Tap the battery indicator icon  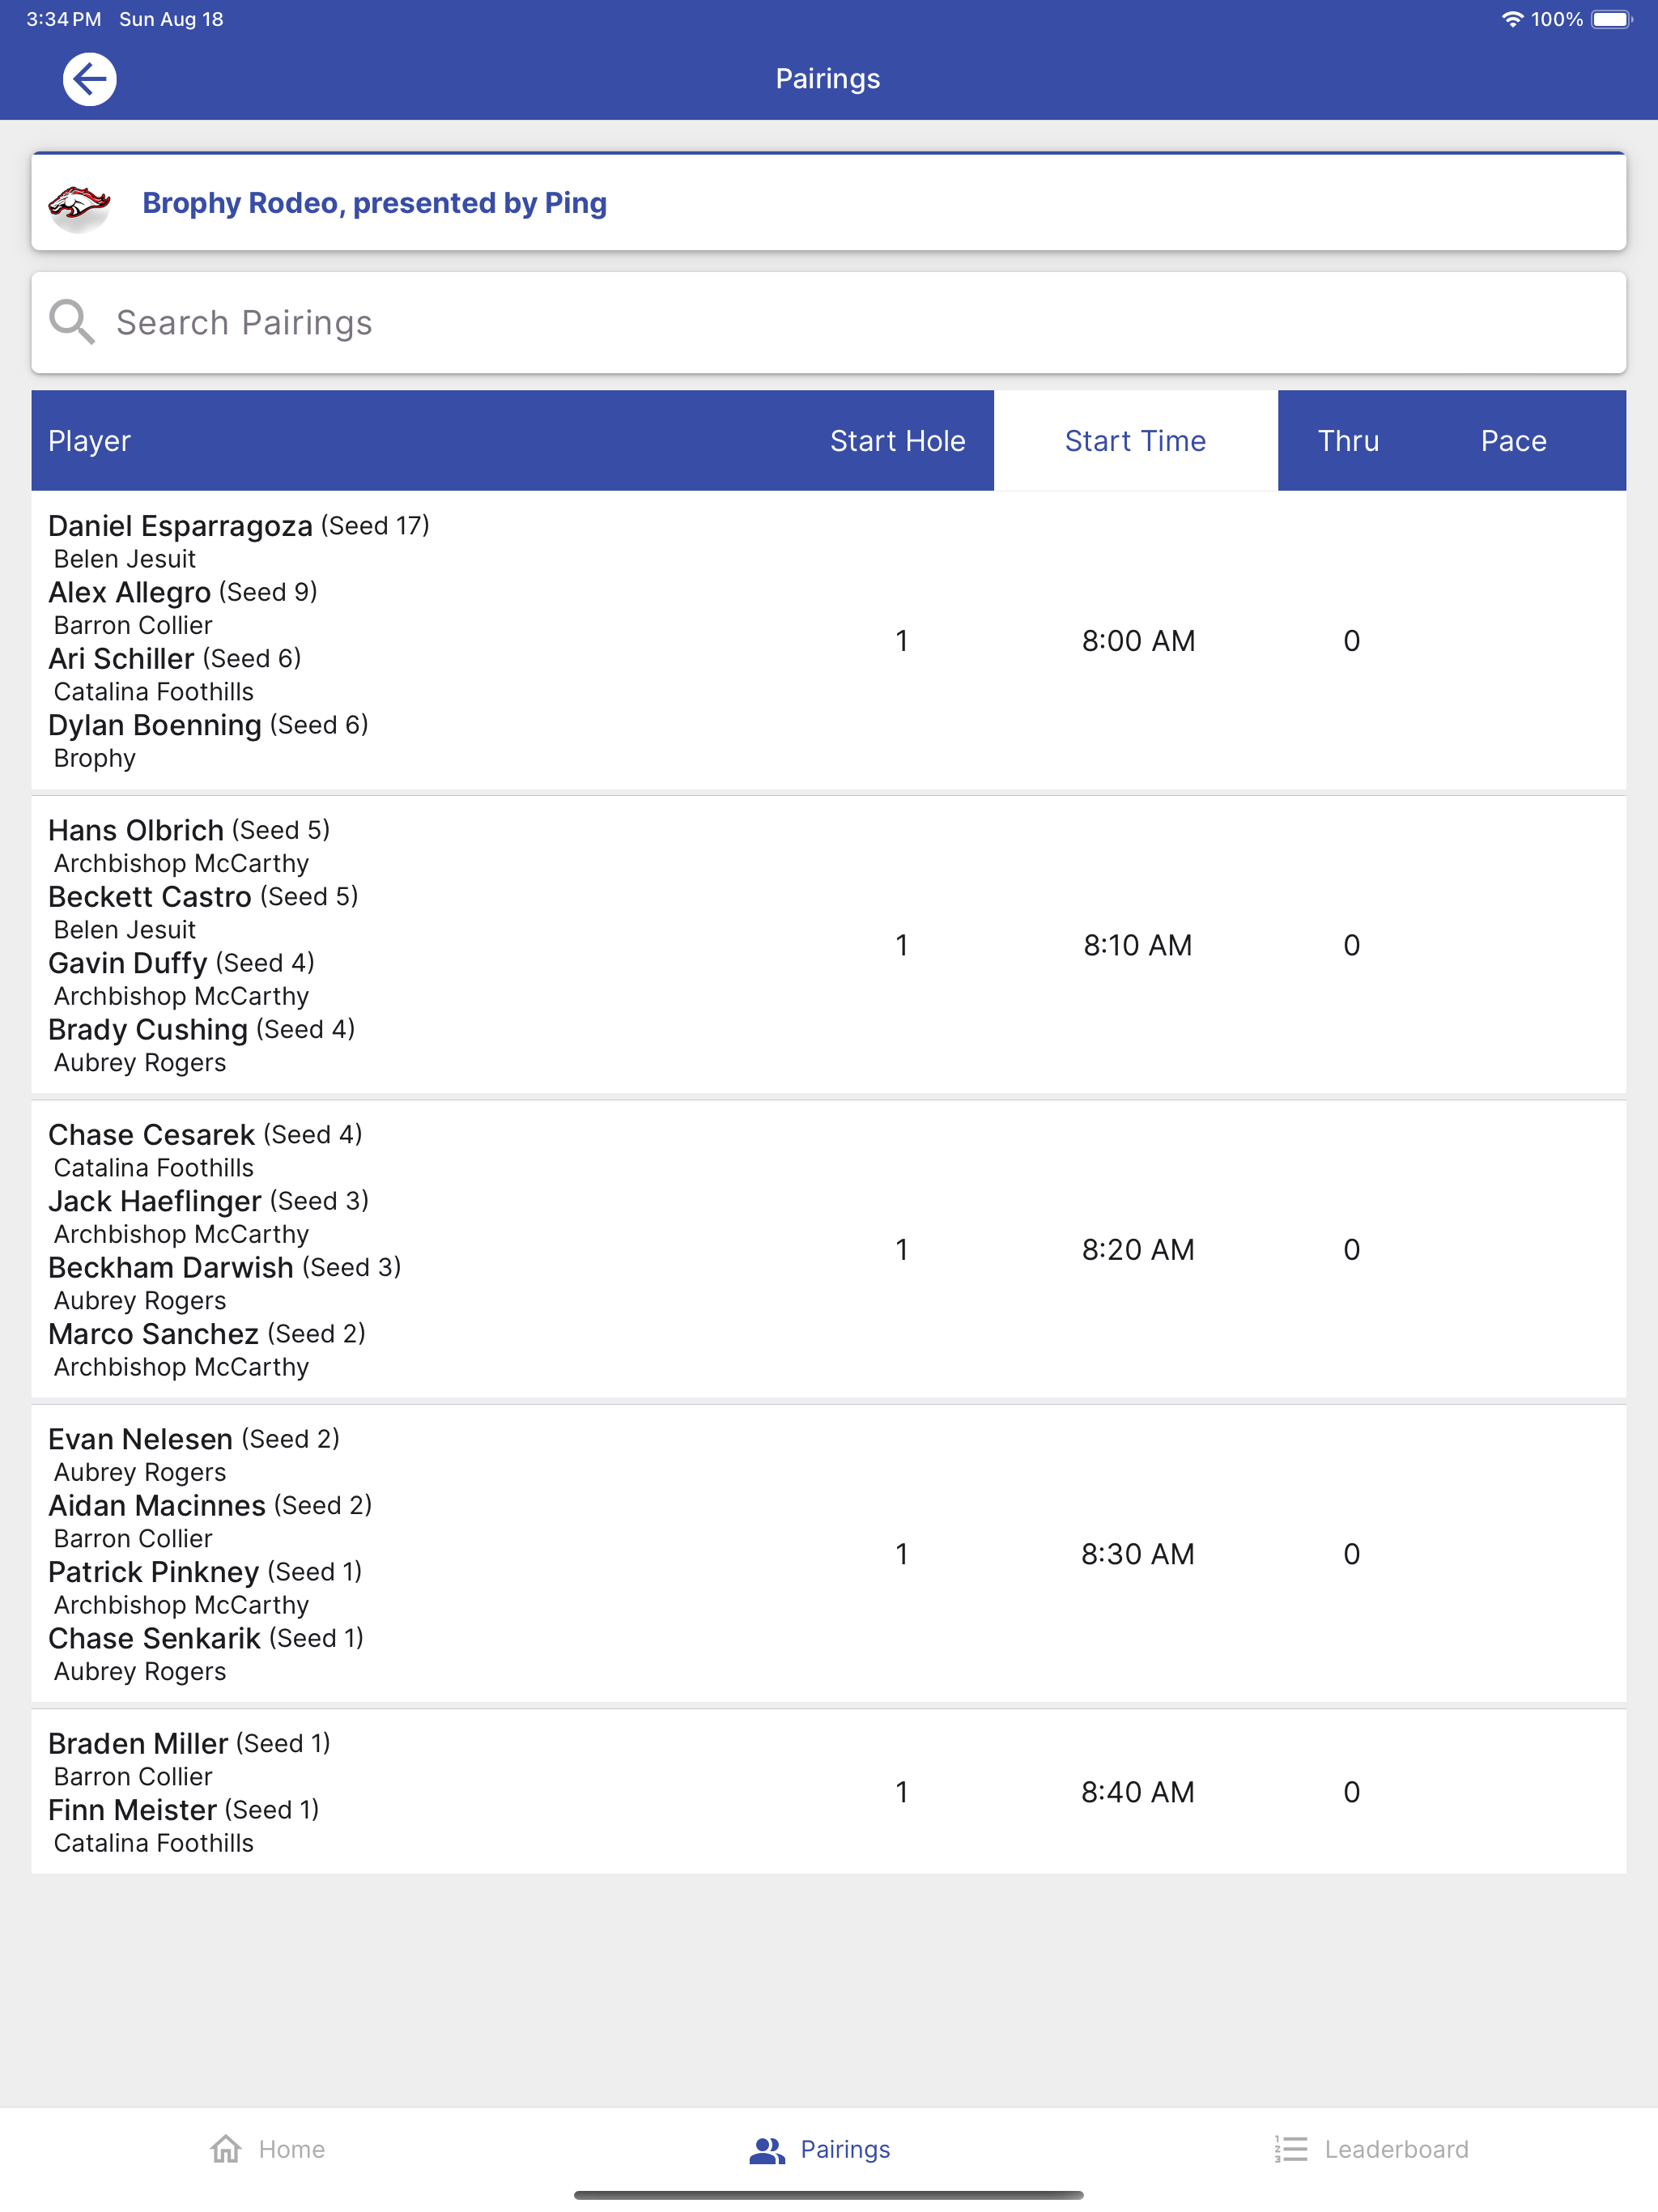pyautogui.click(x=1612, y=19)
